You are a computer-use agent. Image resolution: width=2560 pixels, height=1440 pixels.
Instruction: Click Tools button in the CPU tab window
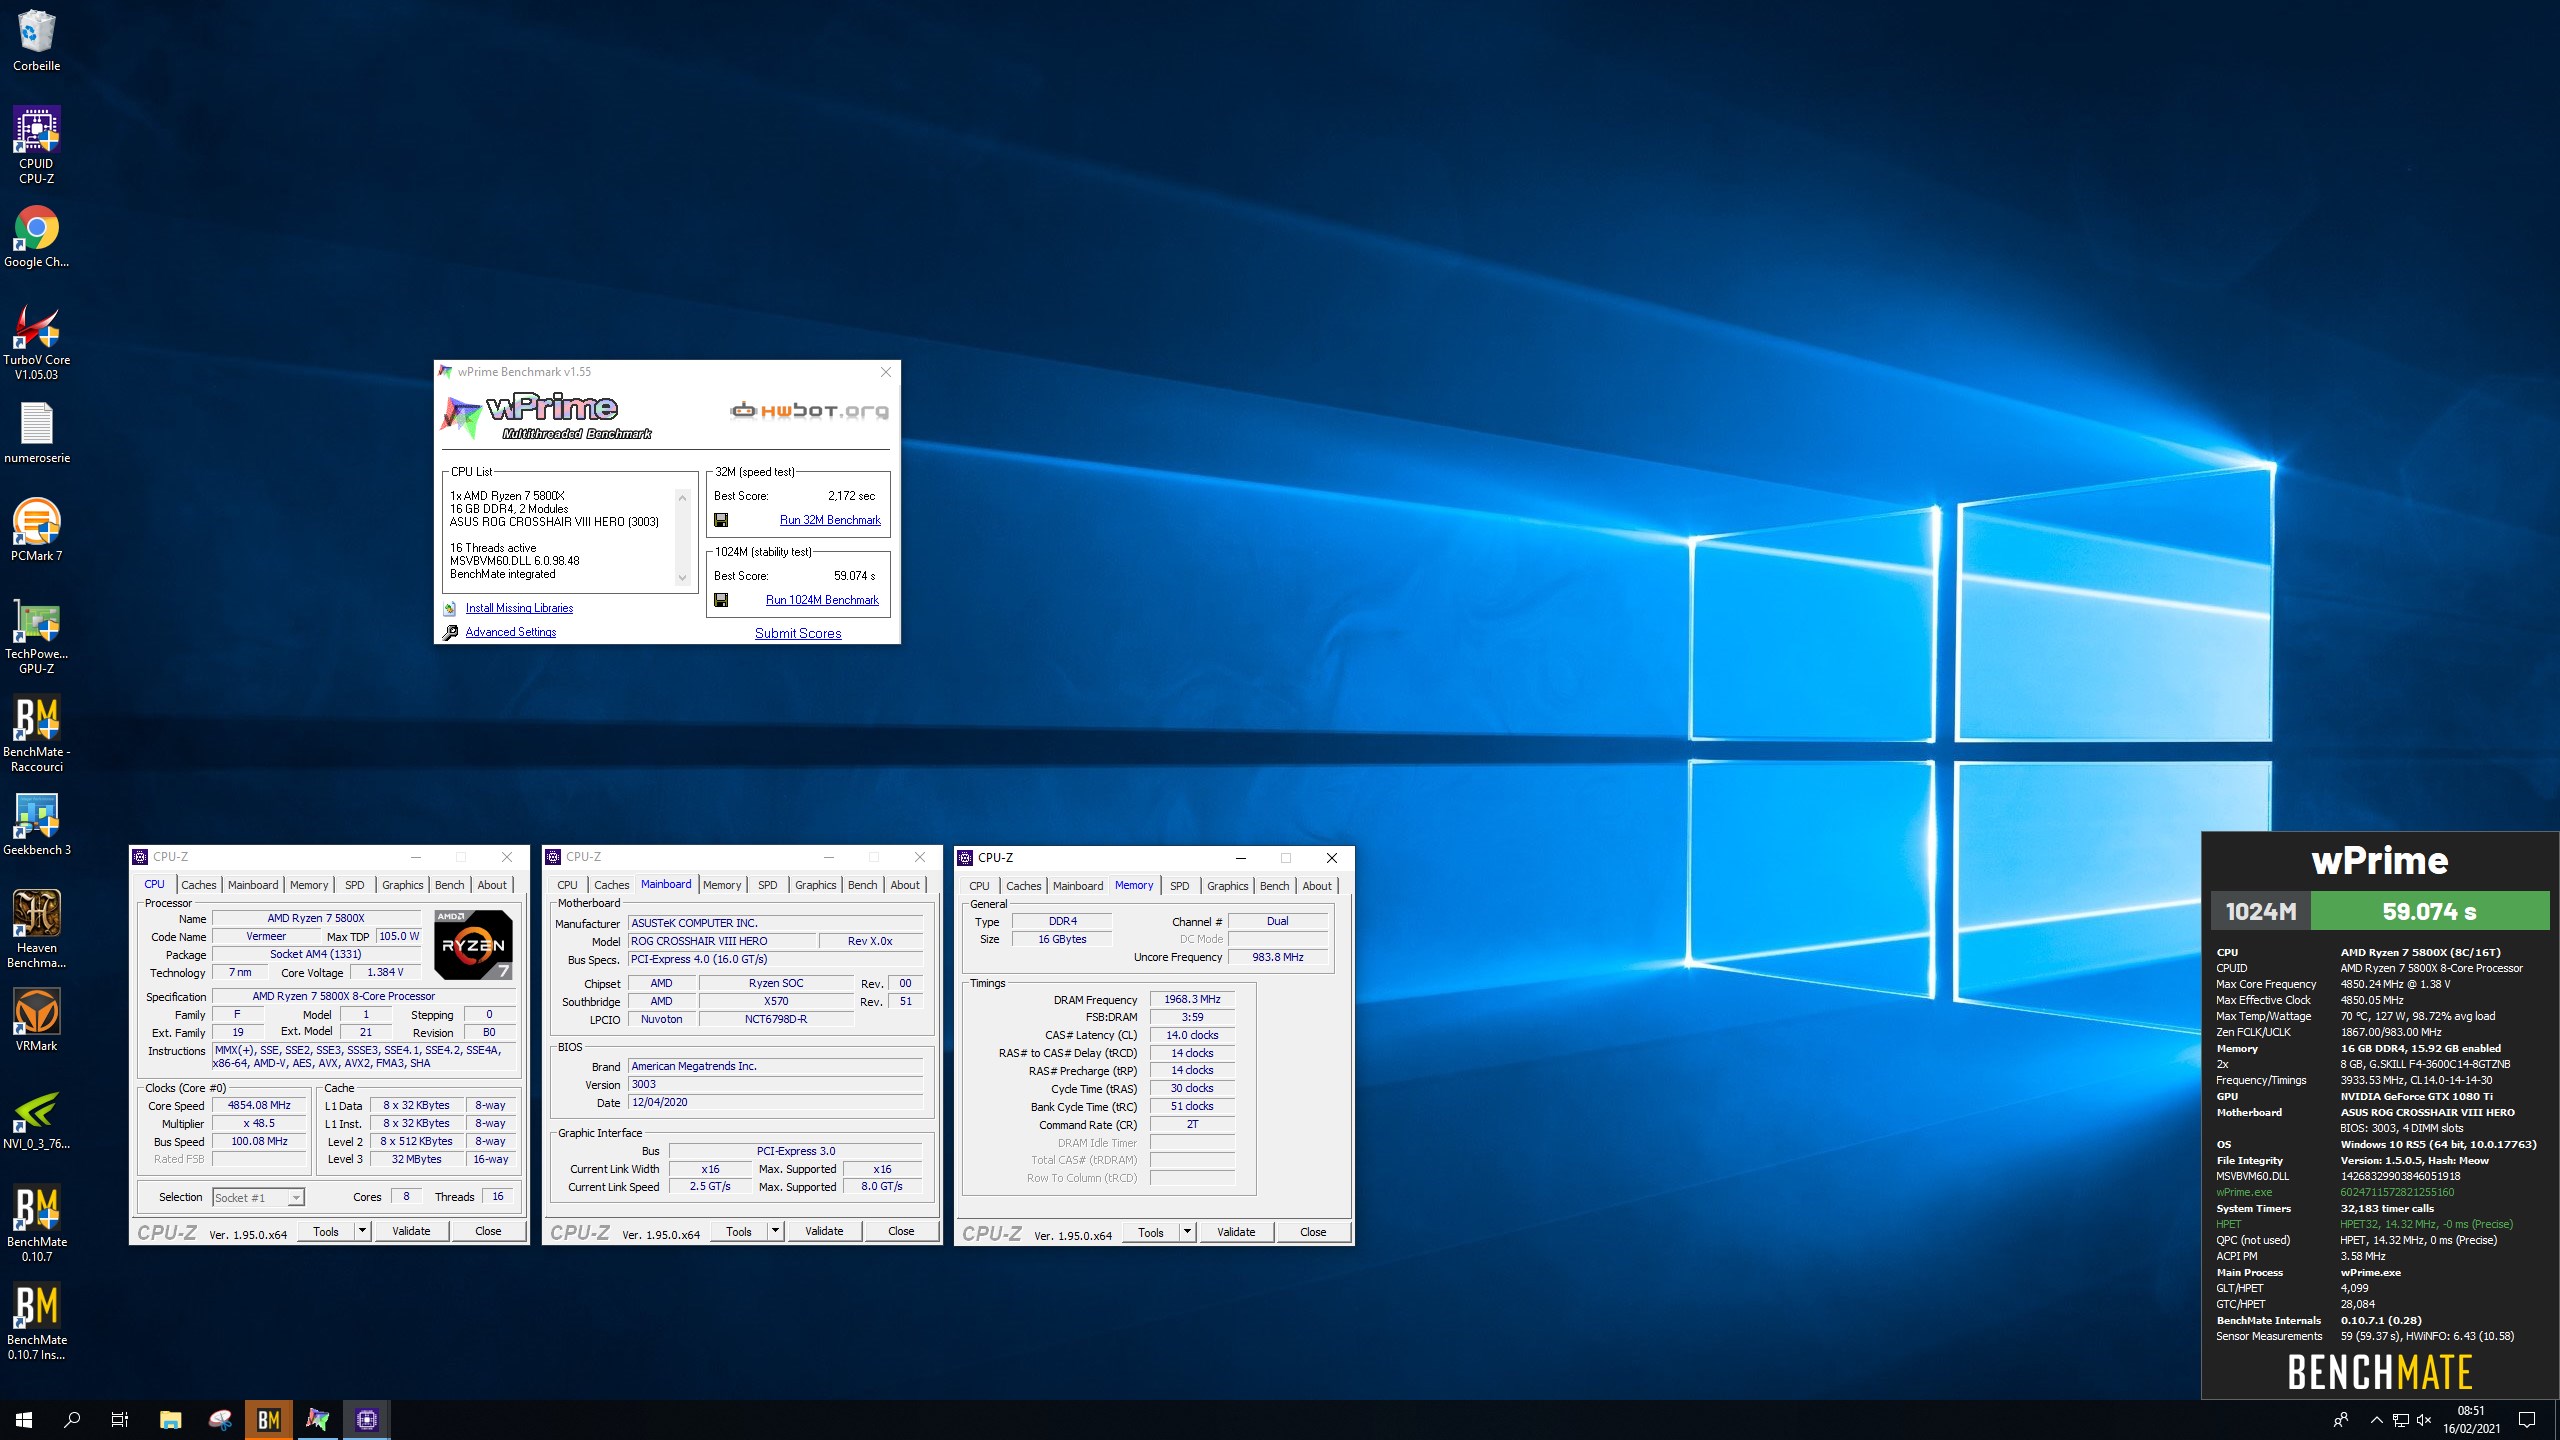(326, 1231)
